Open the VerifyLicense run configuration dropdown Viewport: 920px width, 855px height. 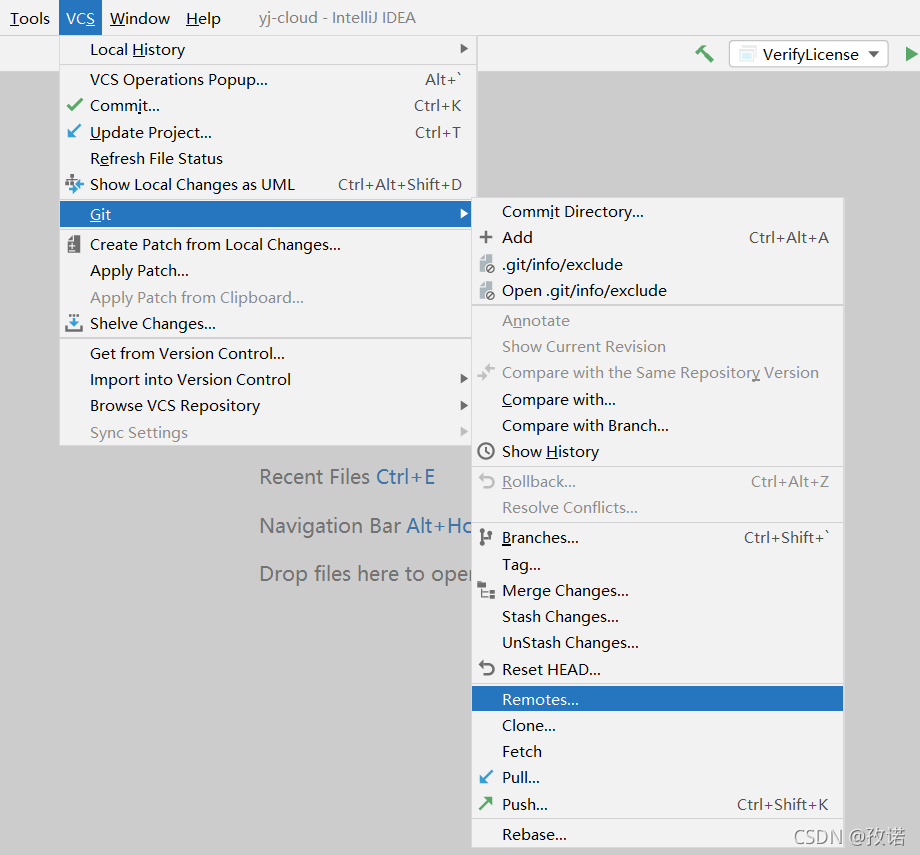(809, 54)
